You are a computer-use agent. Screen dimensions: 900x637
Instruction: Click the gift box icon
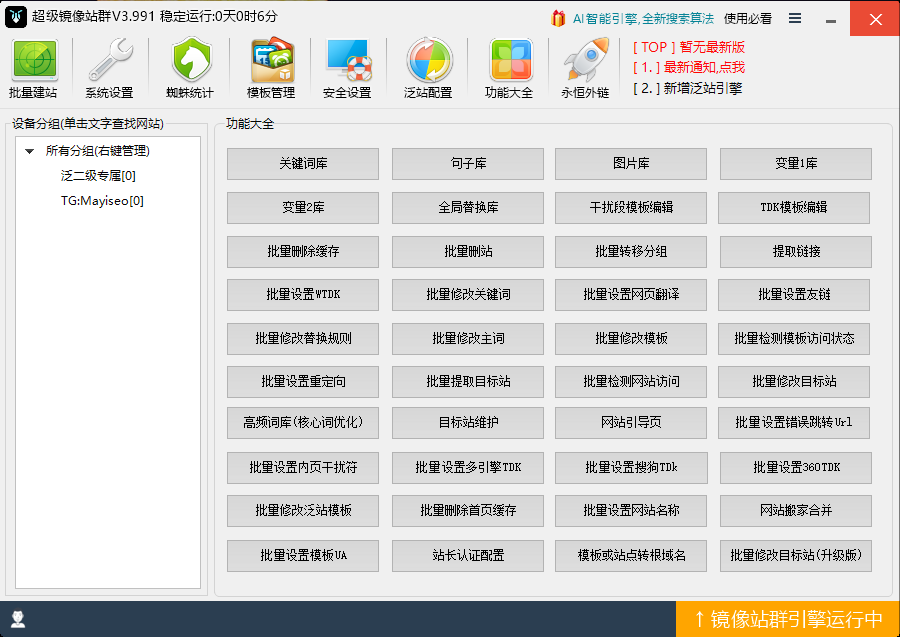557,18
